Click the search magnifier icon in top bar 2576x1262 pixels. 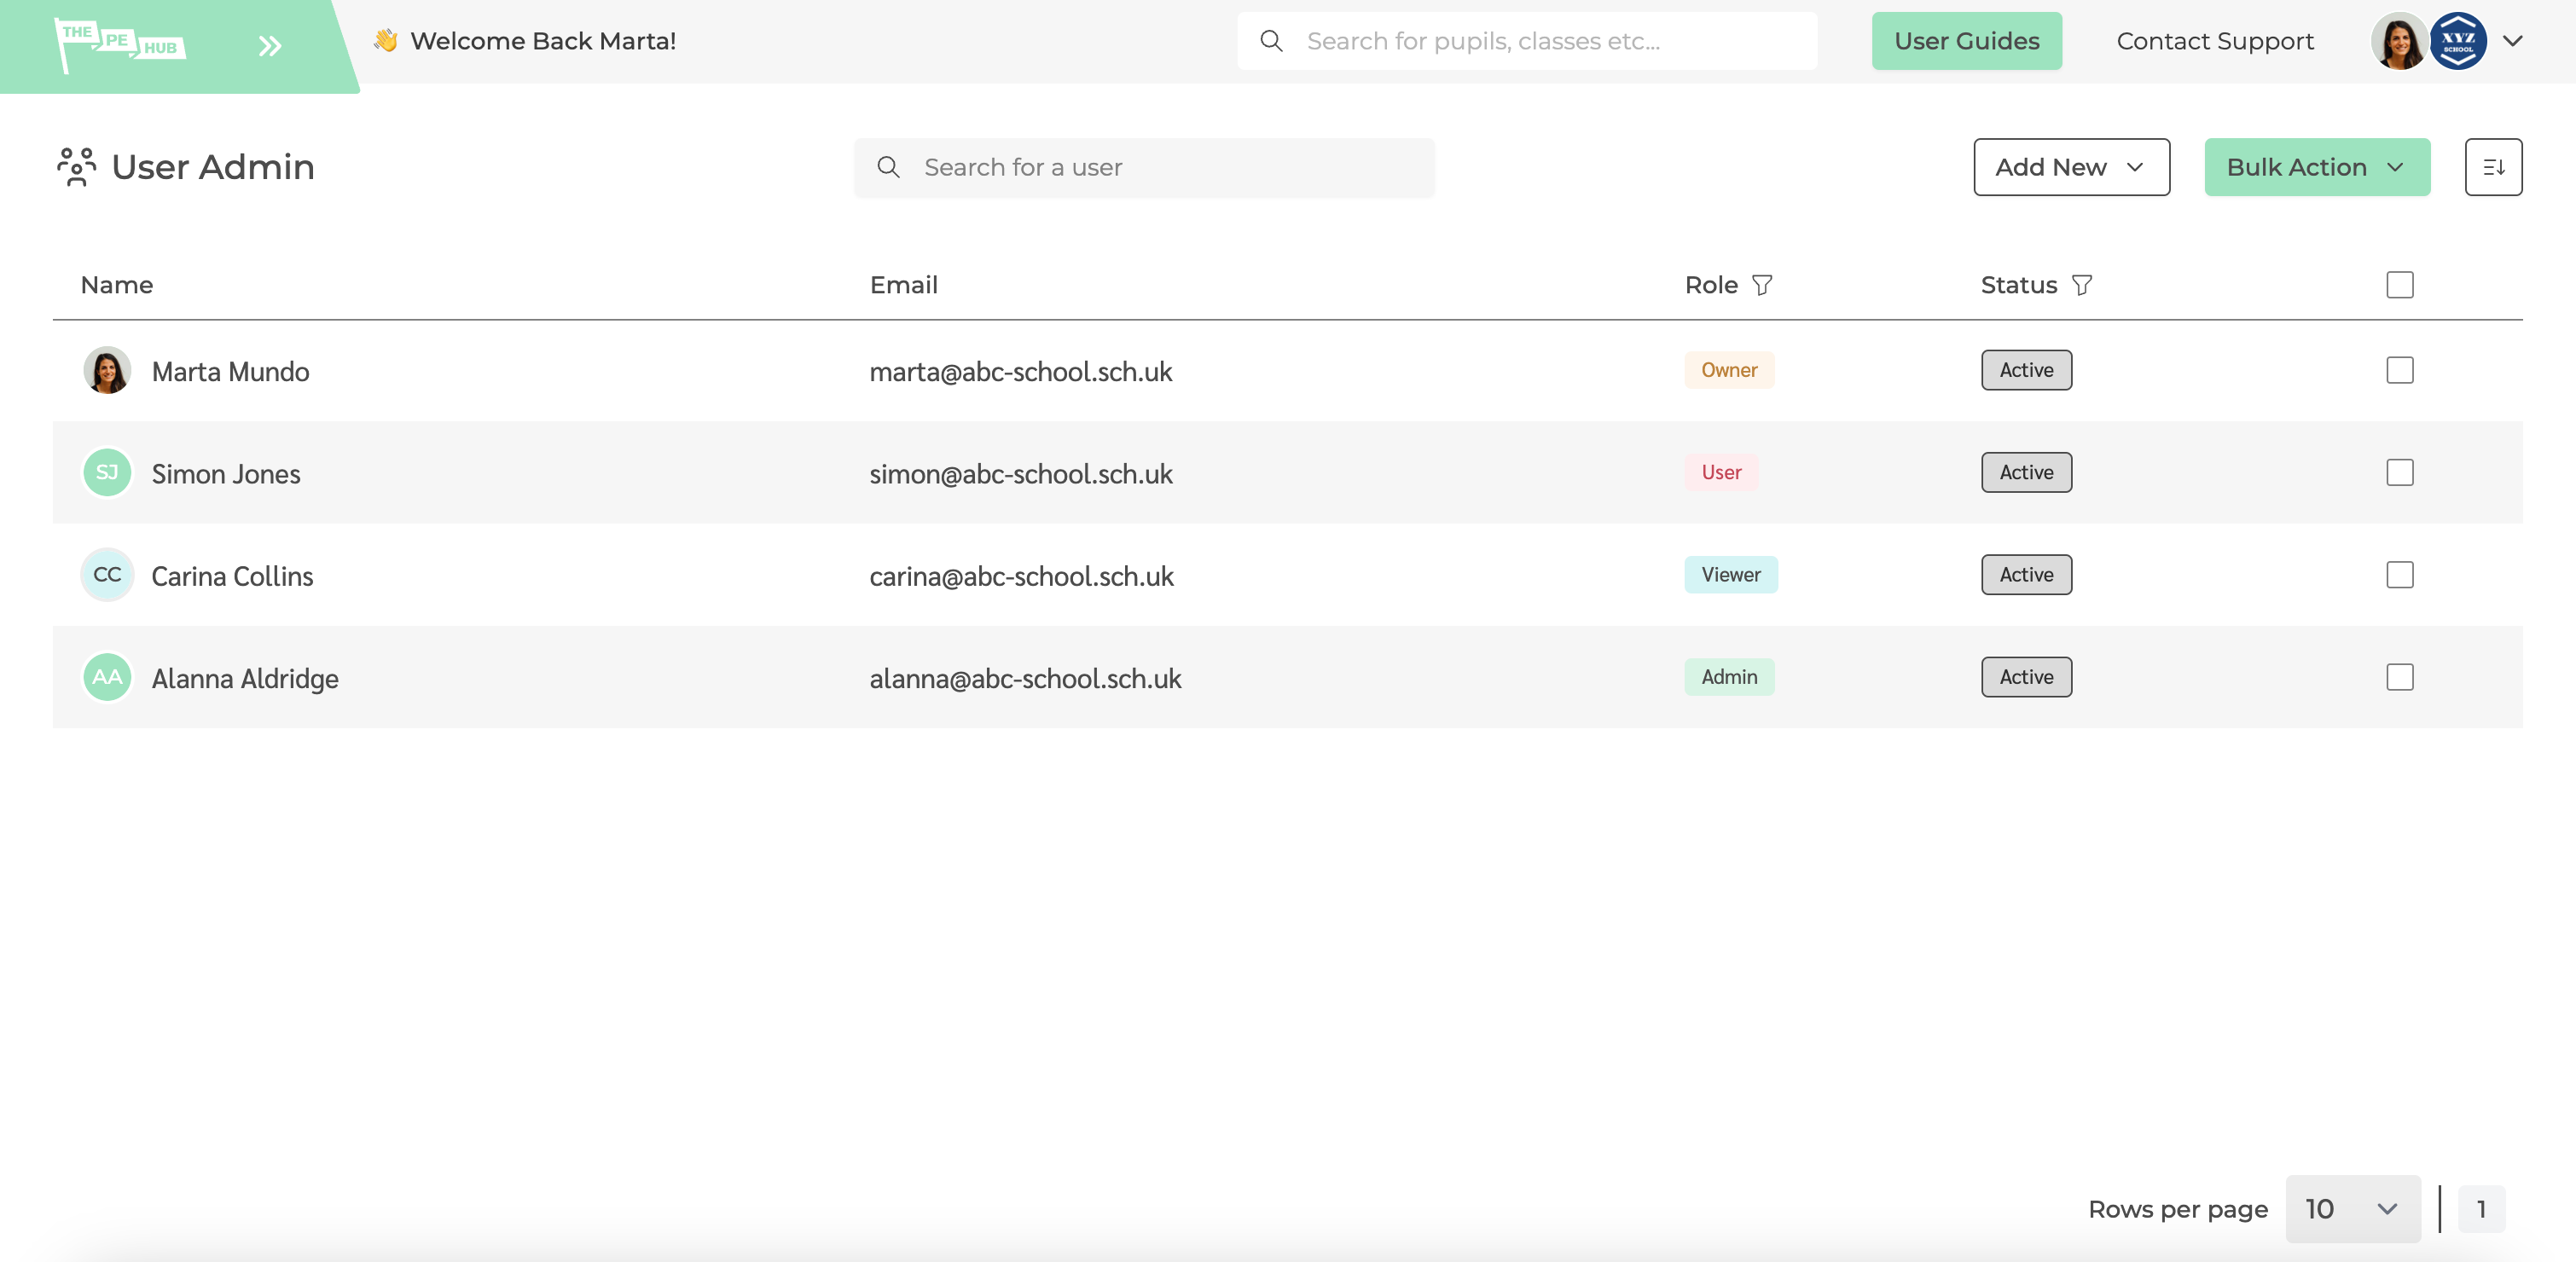(x=1272, y=41)
